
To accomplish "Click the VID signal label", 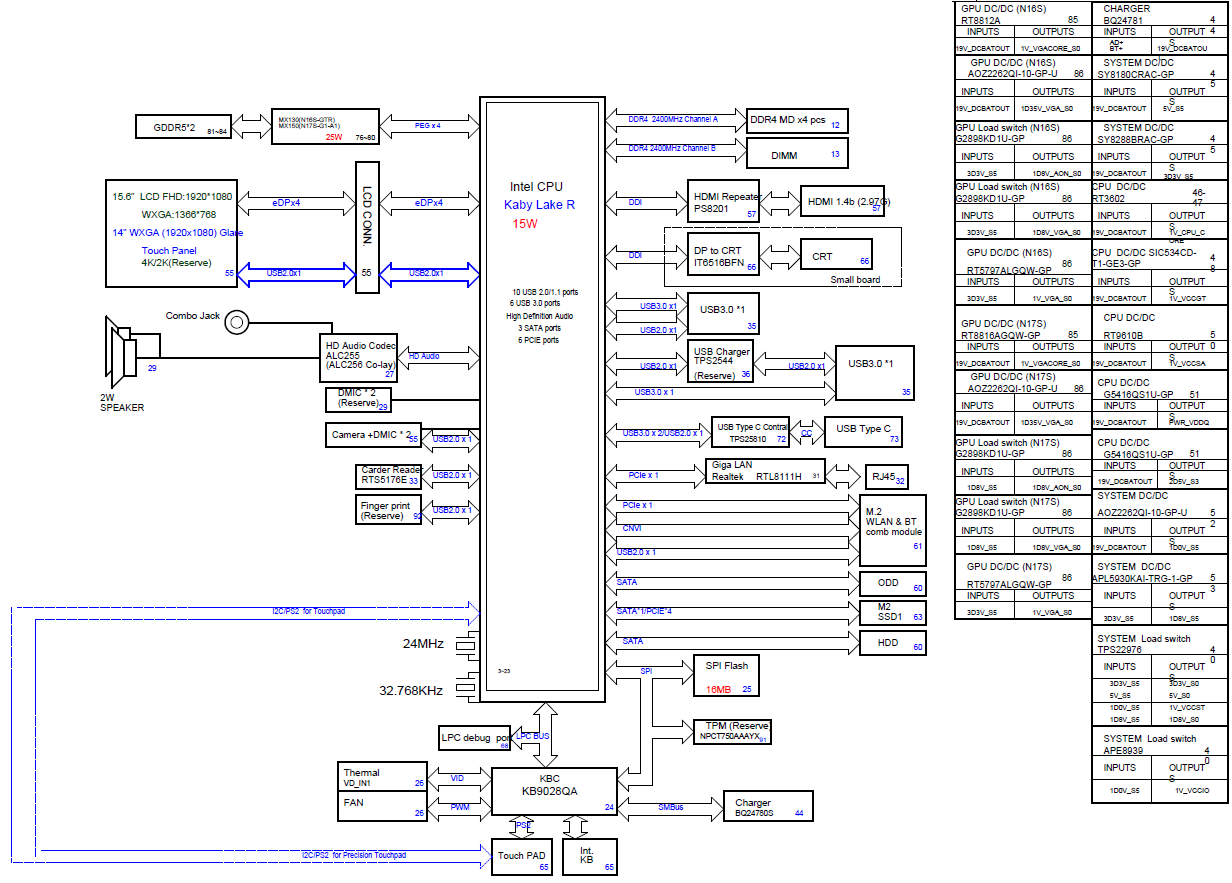I will tap(458, 777).
